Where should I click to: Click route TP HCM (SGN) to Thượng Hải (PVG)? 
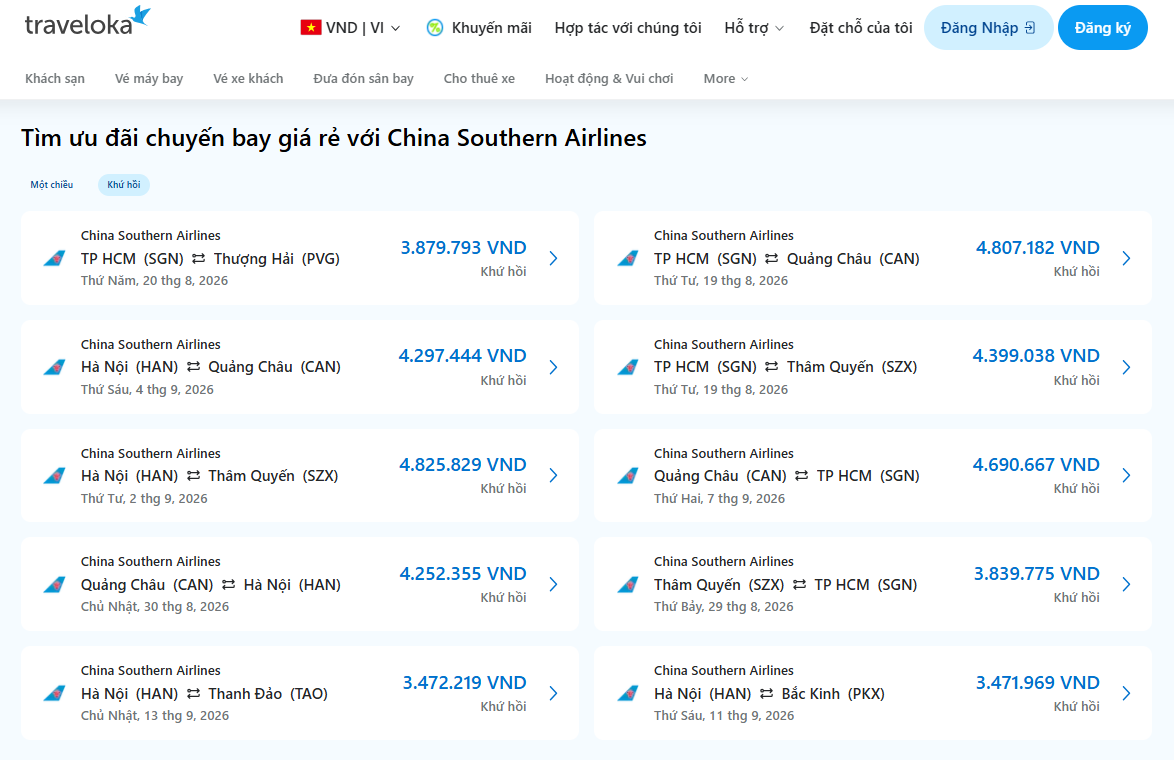pos(210,258)
